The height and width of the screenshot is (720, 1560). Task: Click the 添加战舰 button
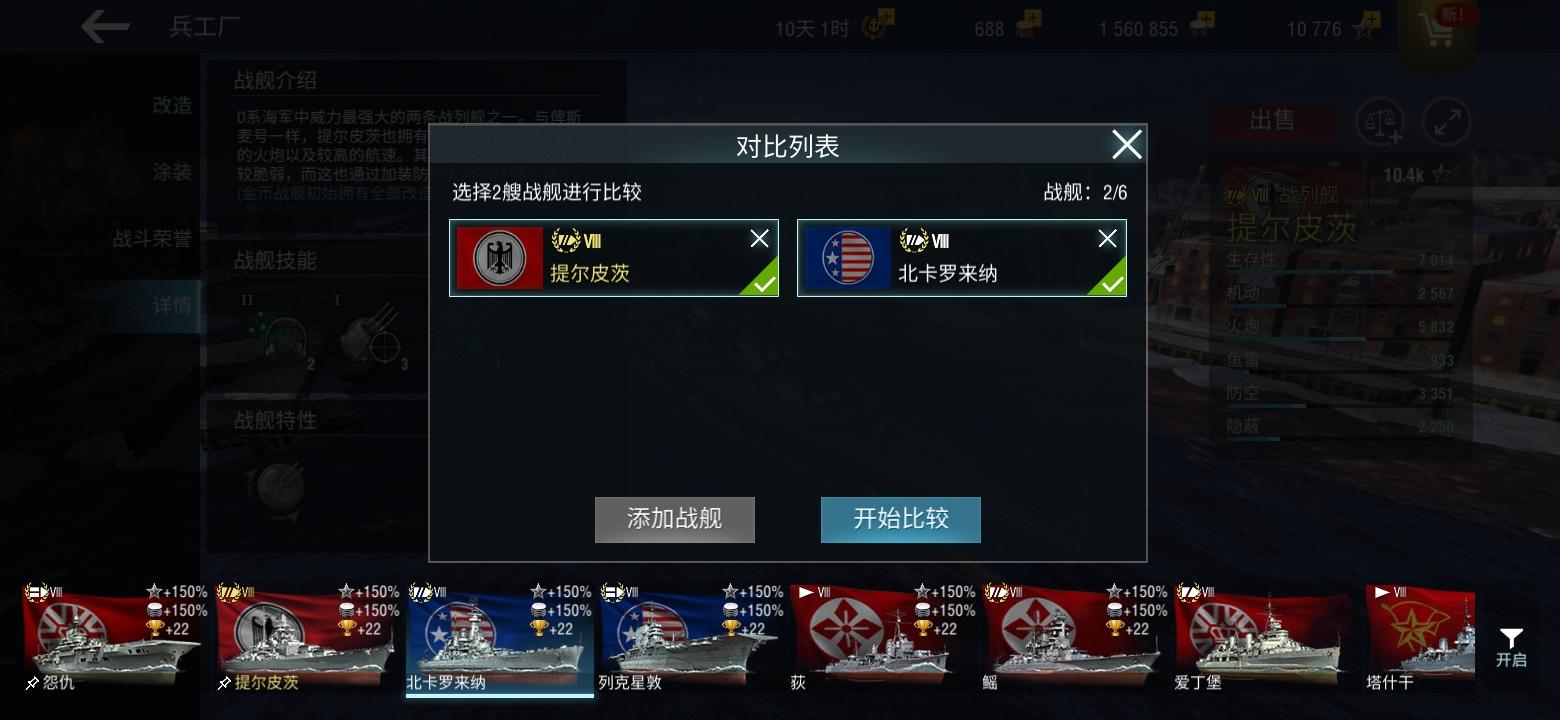[675, 520]
